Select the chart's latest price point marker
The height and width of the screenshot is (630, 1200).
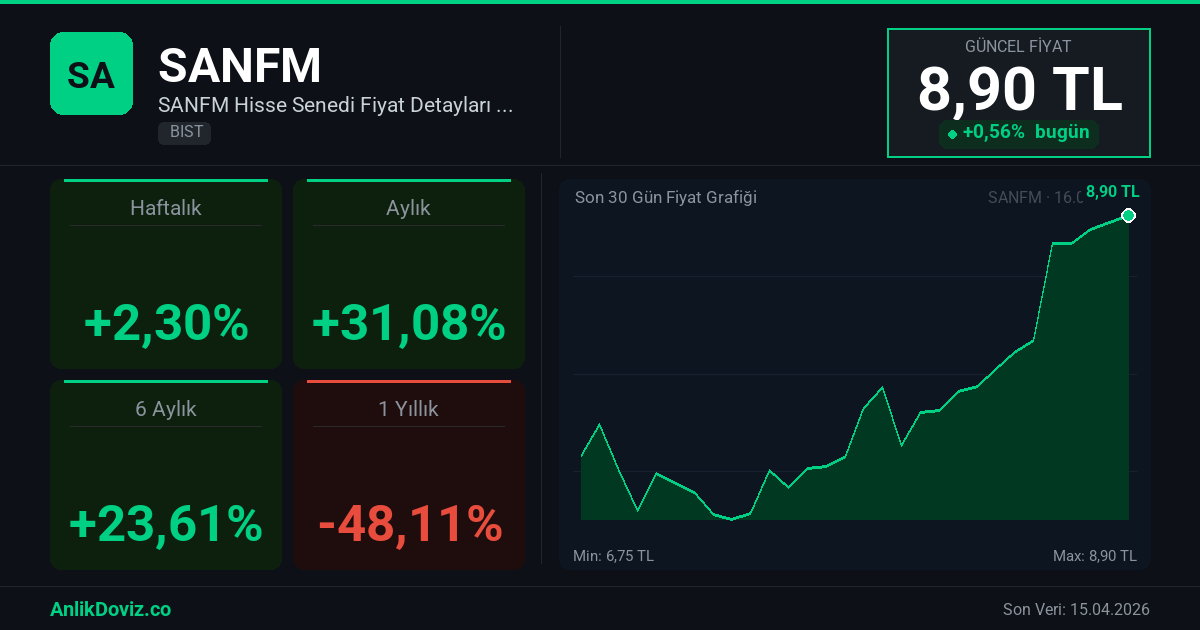pos(1128,216)
